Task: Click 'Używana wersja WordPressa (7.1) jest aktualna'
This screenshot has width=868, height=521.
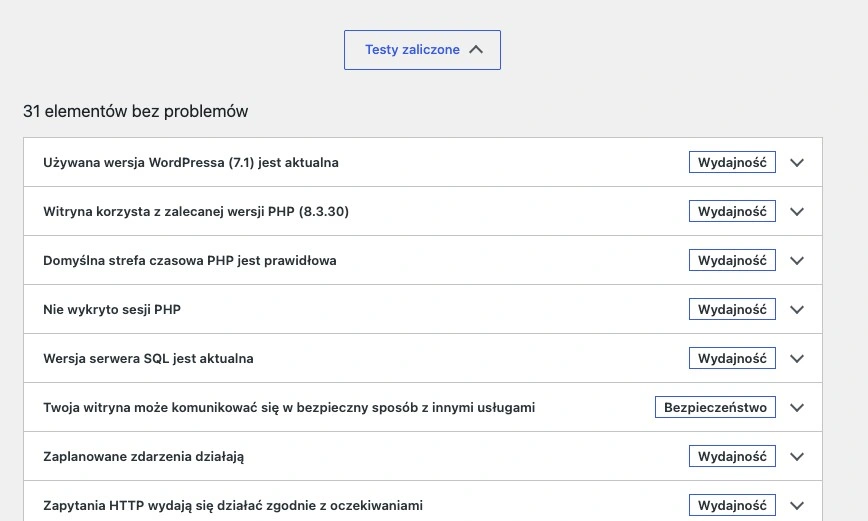Action: (x=191, y=162)
